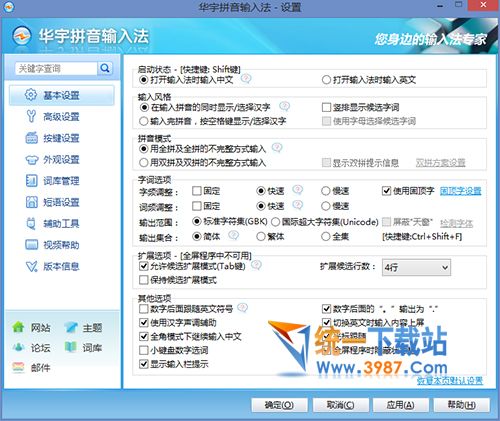Check 保持候选扩展模式 option

coord(144,280)
